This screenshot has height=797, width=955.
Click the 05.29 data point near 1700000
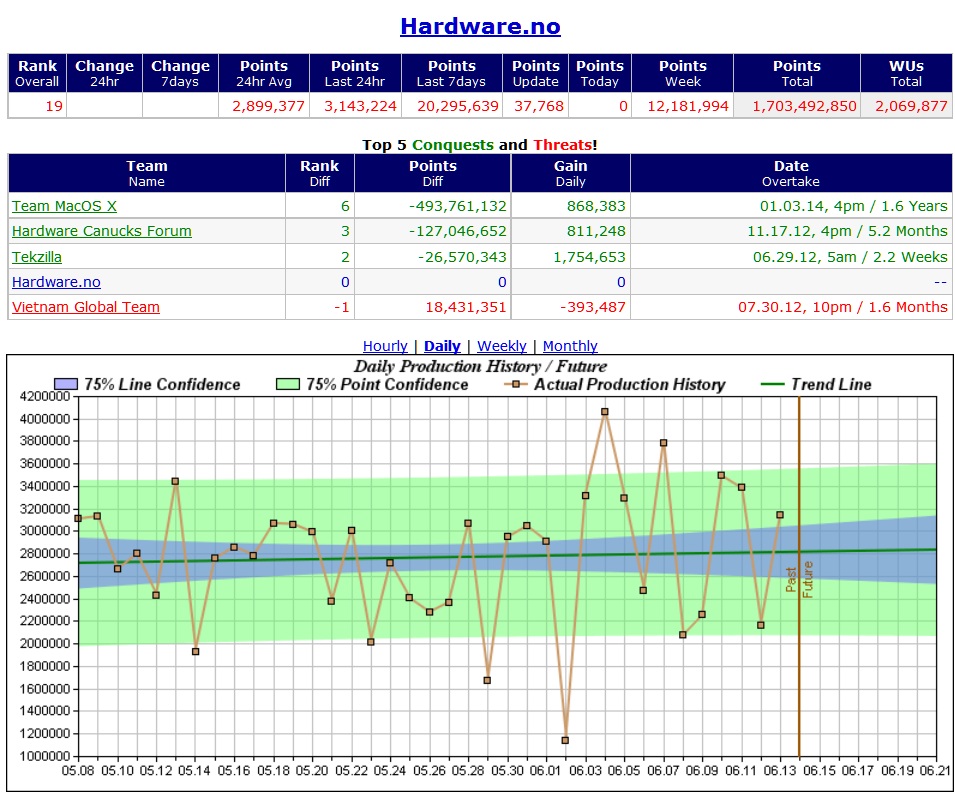tap(487, 680)
